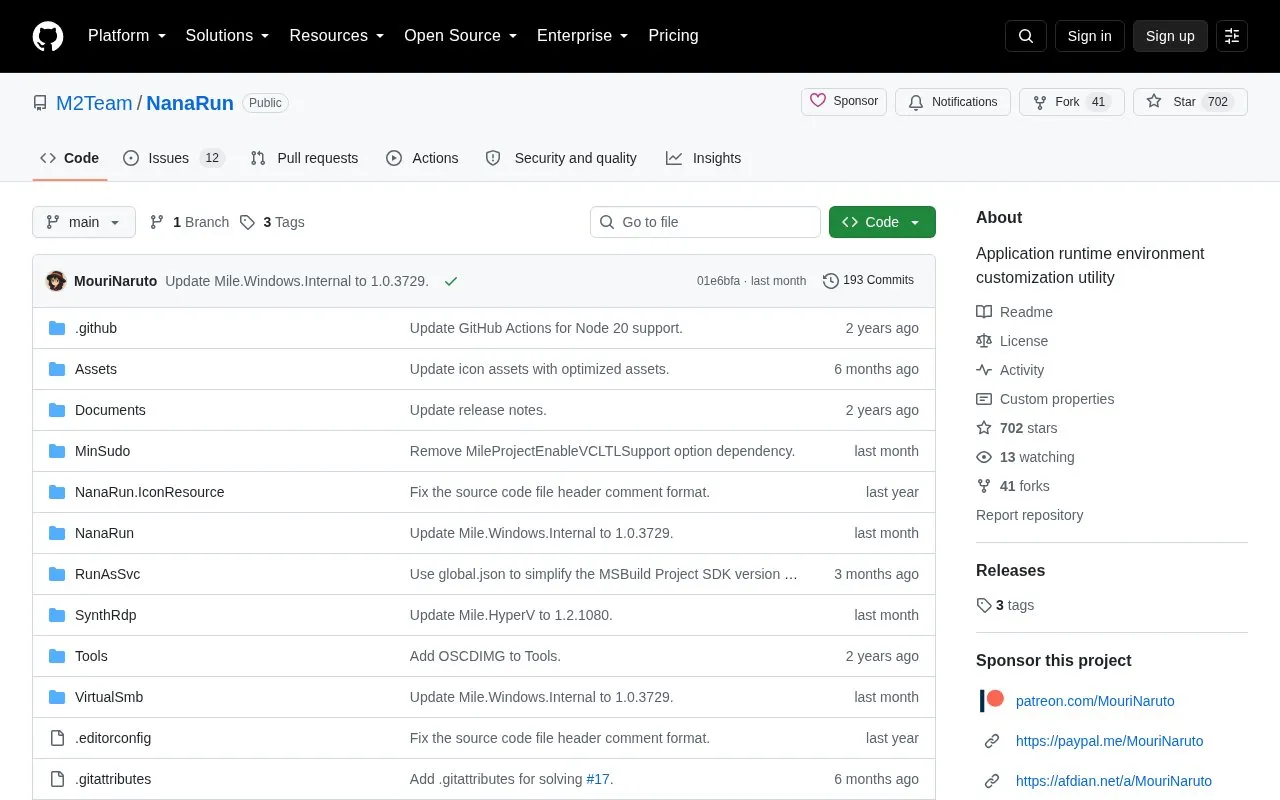
Task: Open the Pricing link
Action: [x=673, y=36]
